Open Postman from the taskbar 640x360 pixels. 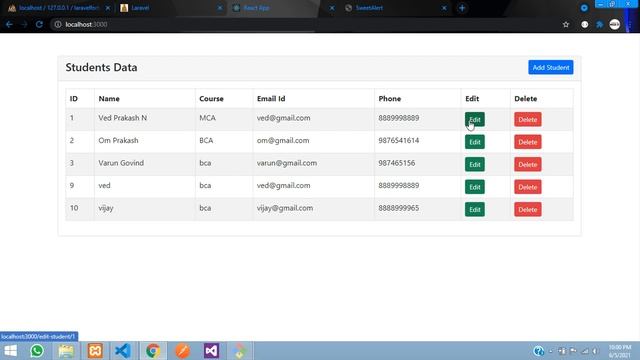(182, 351)
